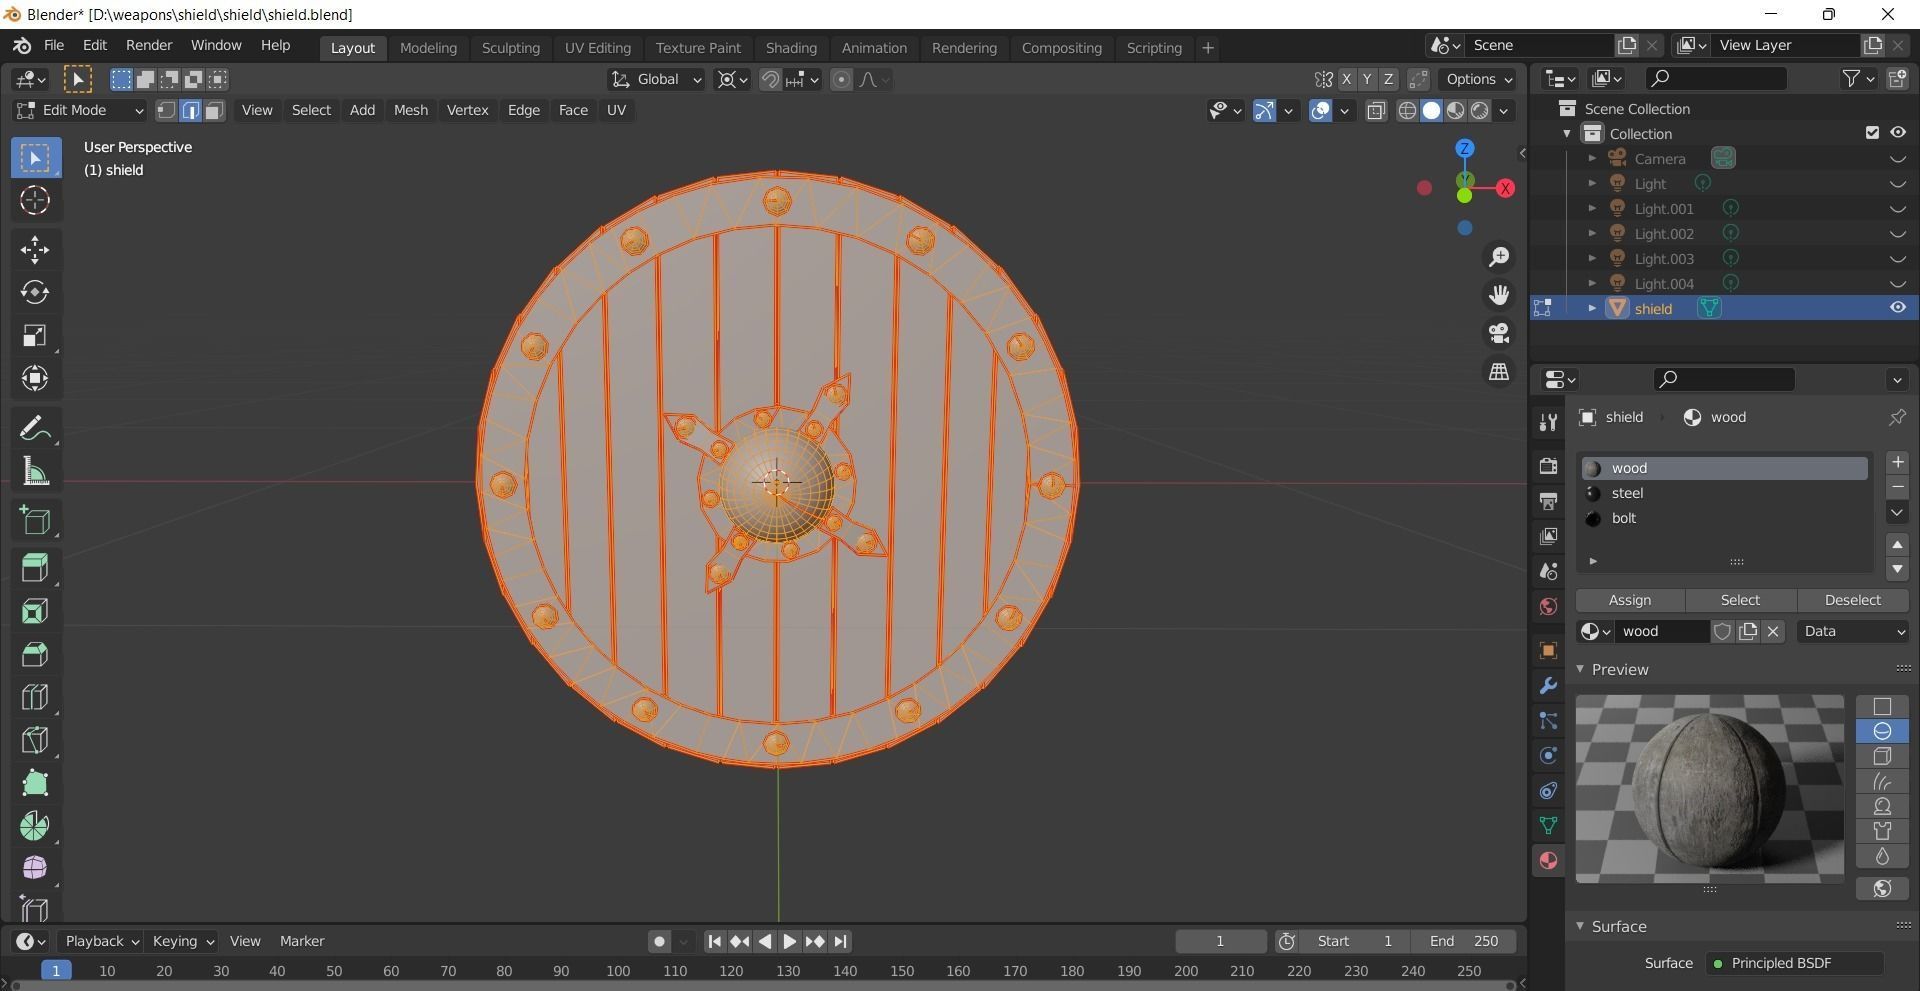Viewport: 1920px width, 991px height.
Task: Click the pan view hand icon
Action: click(1499, 295)
